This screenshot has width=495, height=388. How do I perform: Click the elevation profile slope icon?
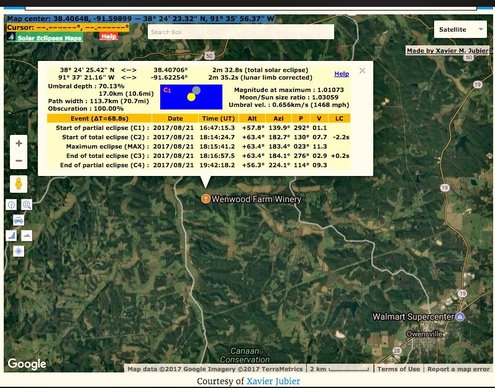click(12, 236)
